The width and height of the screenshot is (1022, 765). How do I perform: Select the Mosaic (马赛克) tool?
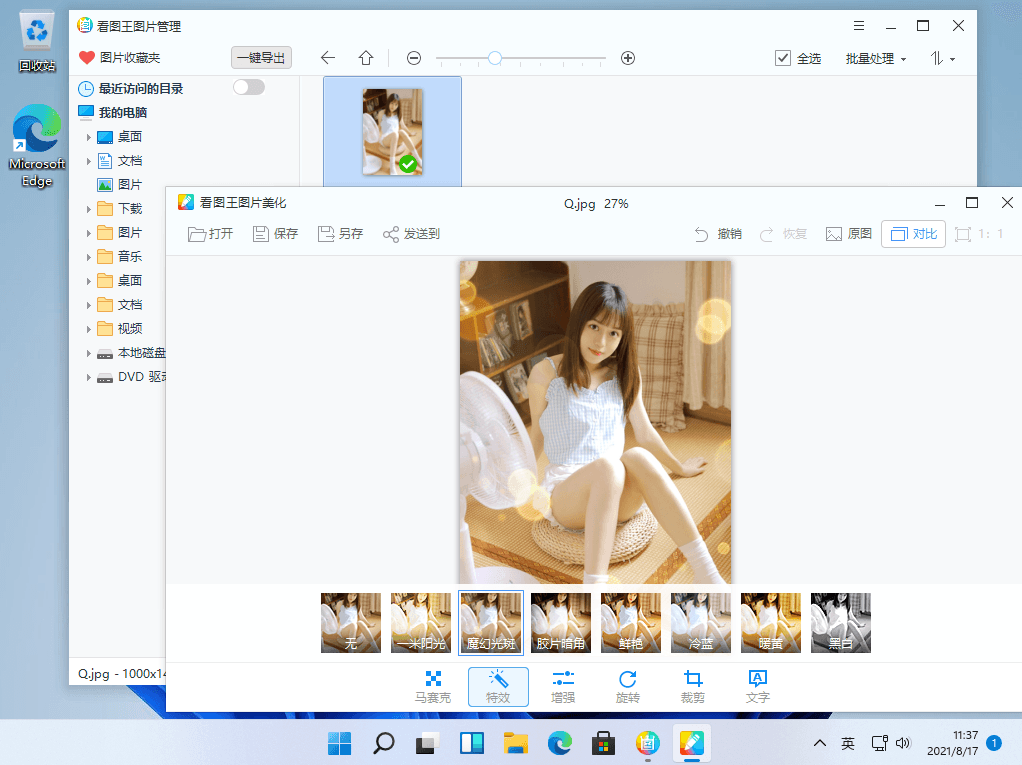[433, 687]
